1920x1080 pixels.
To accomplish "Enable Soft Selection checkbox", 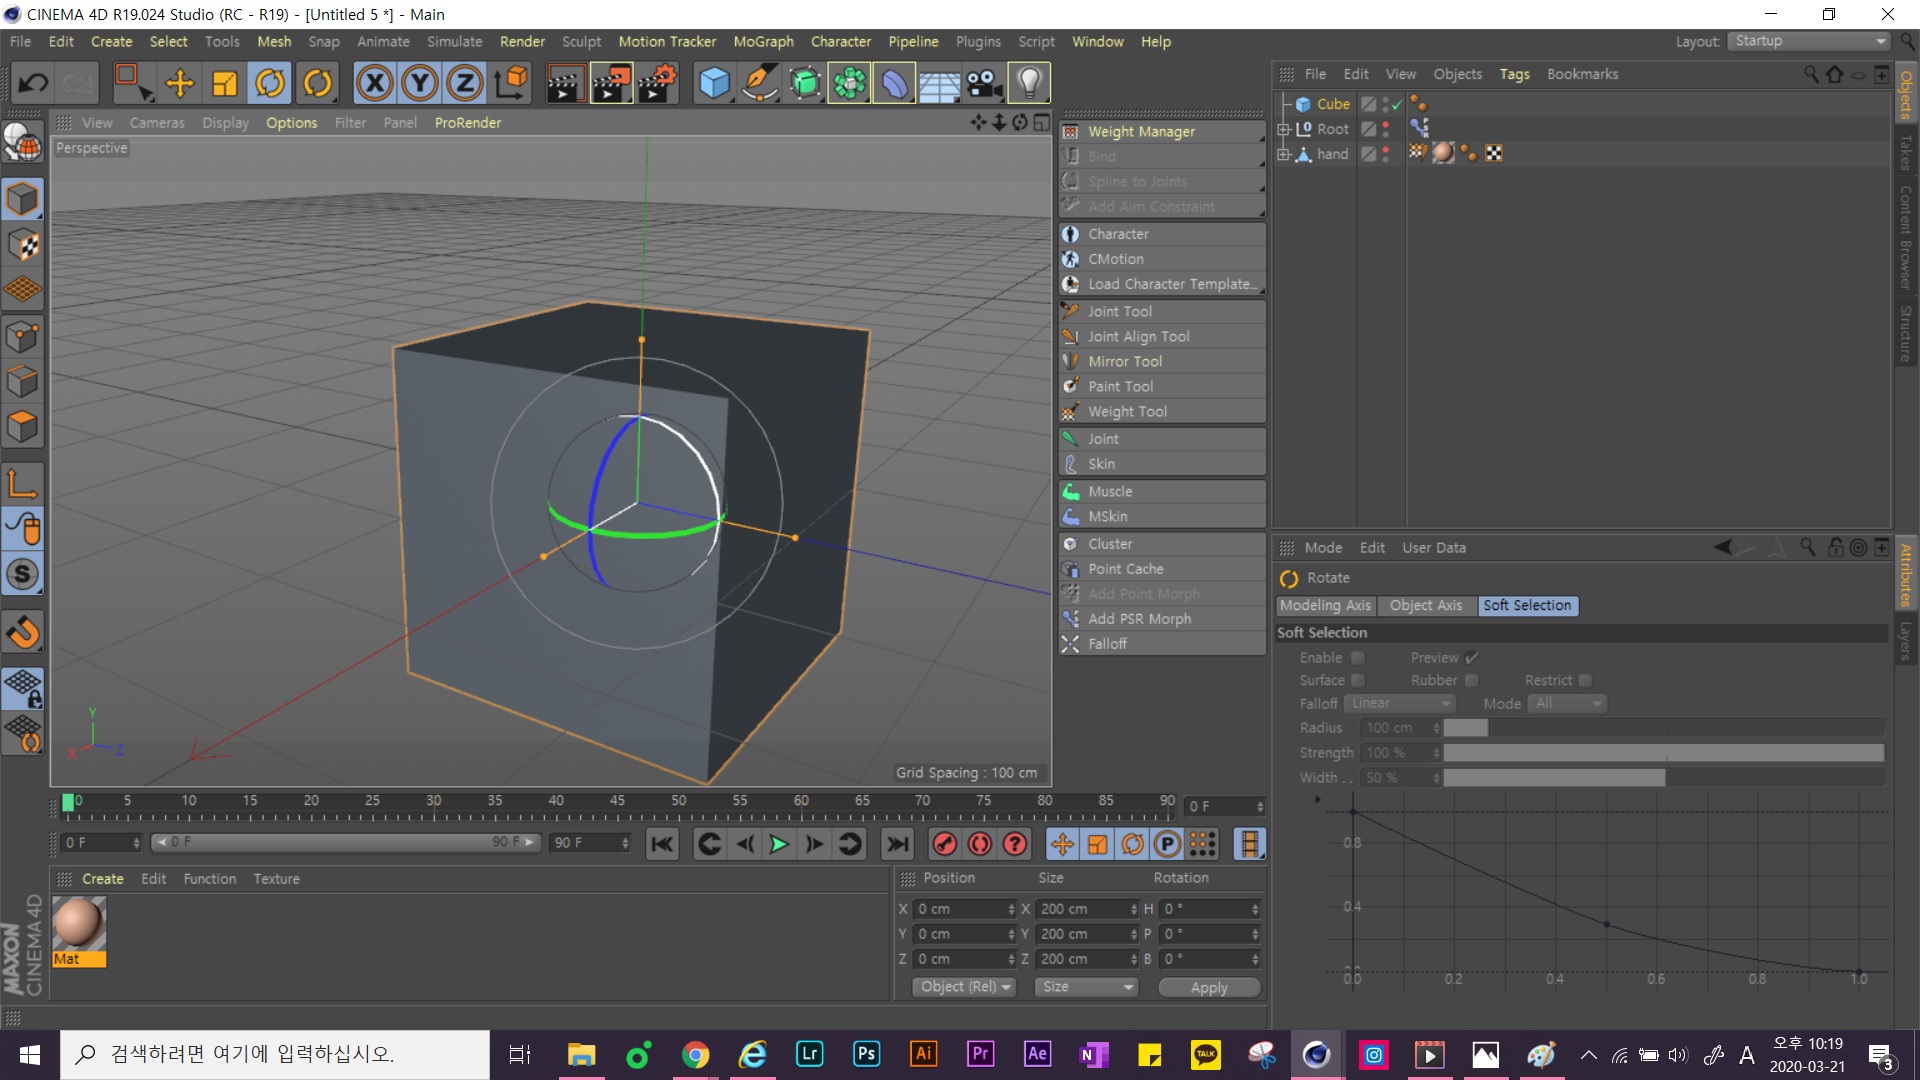I will click(1357, 658).
